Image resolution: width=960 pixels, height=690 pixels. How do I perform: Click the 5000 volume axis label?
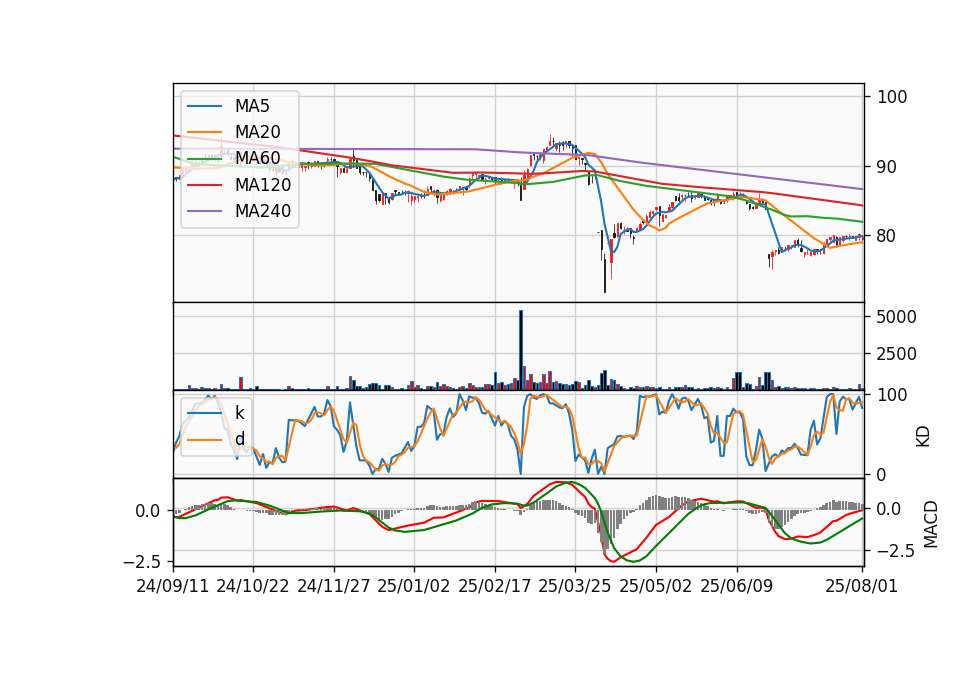tap(897, 317)
